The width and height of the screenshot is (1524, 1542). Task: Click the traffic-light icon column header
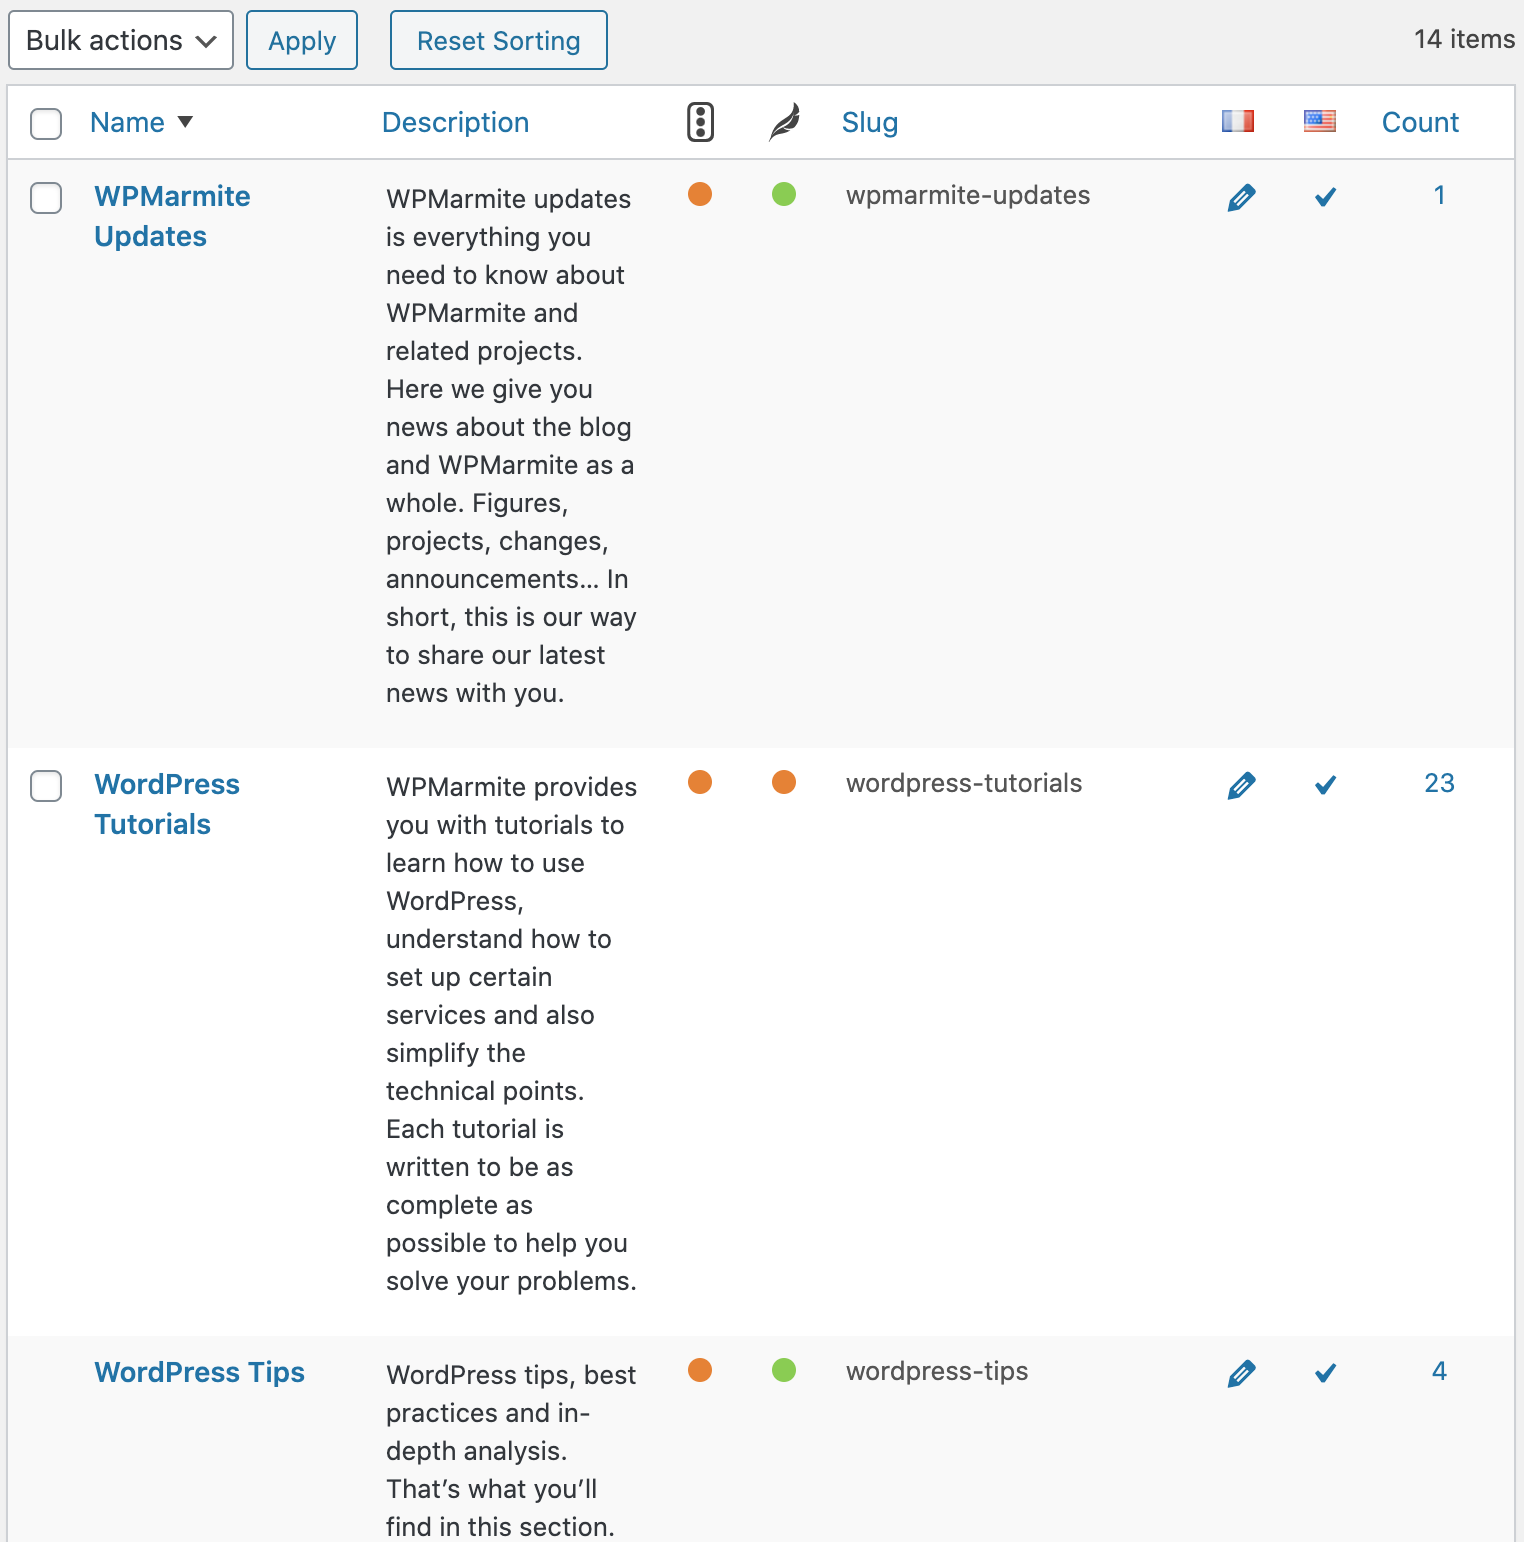pos(699,121)
